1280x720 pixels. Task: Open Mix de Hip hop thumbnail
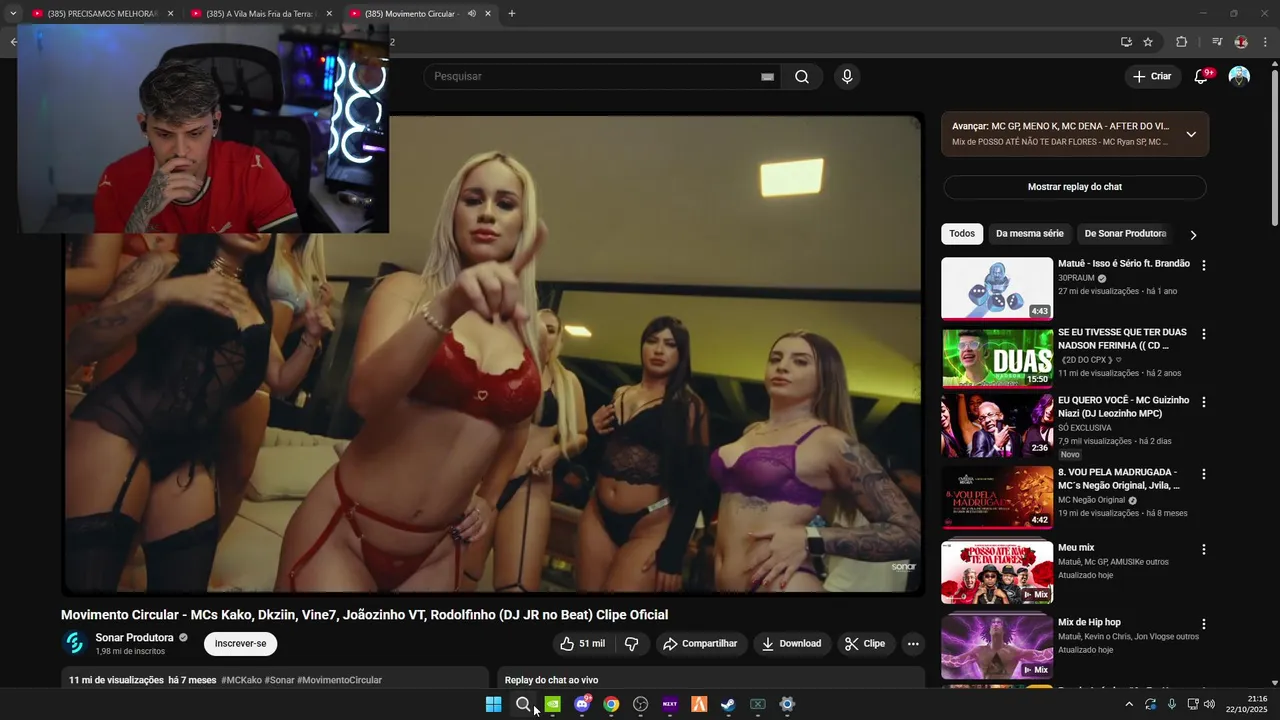coord(997,646)
